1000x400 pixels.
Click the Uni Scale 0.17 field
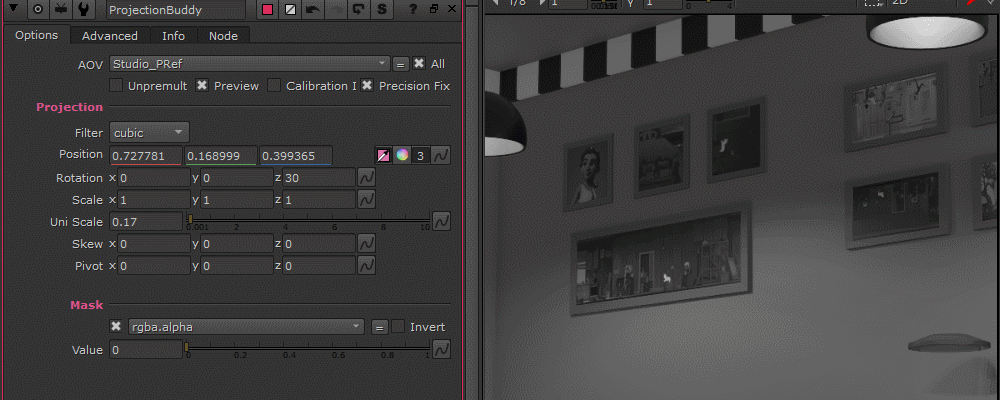pos(146,221)
